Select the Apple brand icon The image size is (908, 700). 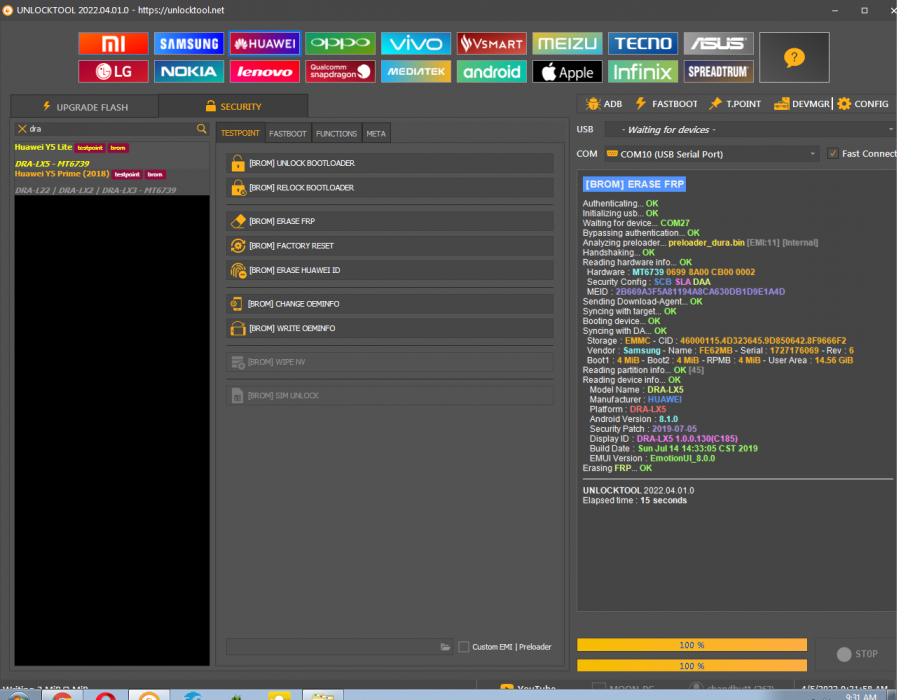coord(568,72)
